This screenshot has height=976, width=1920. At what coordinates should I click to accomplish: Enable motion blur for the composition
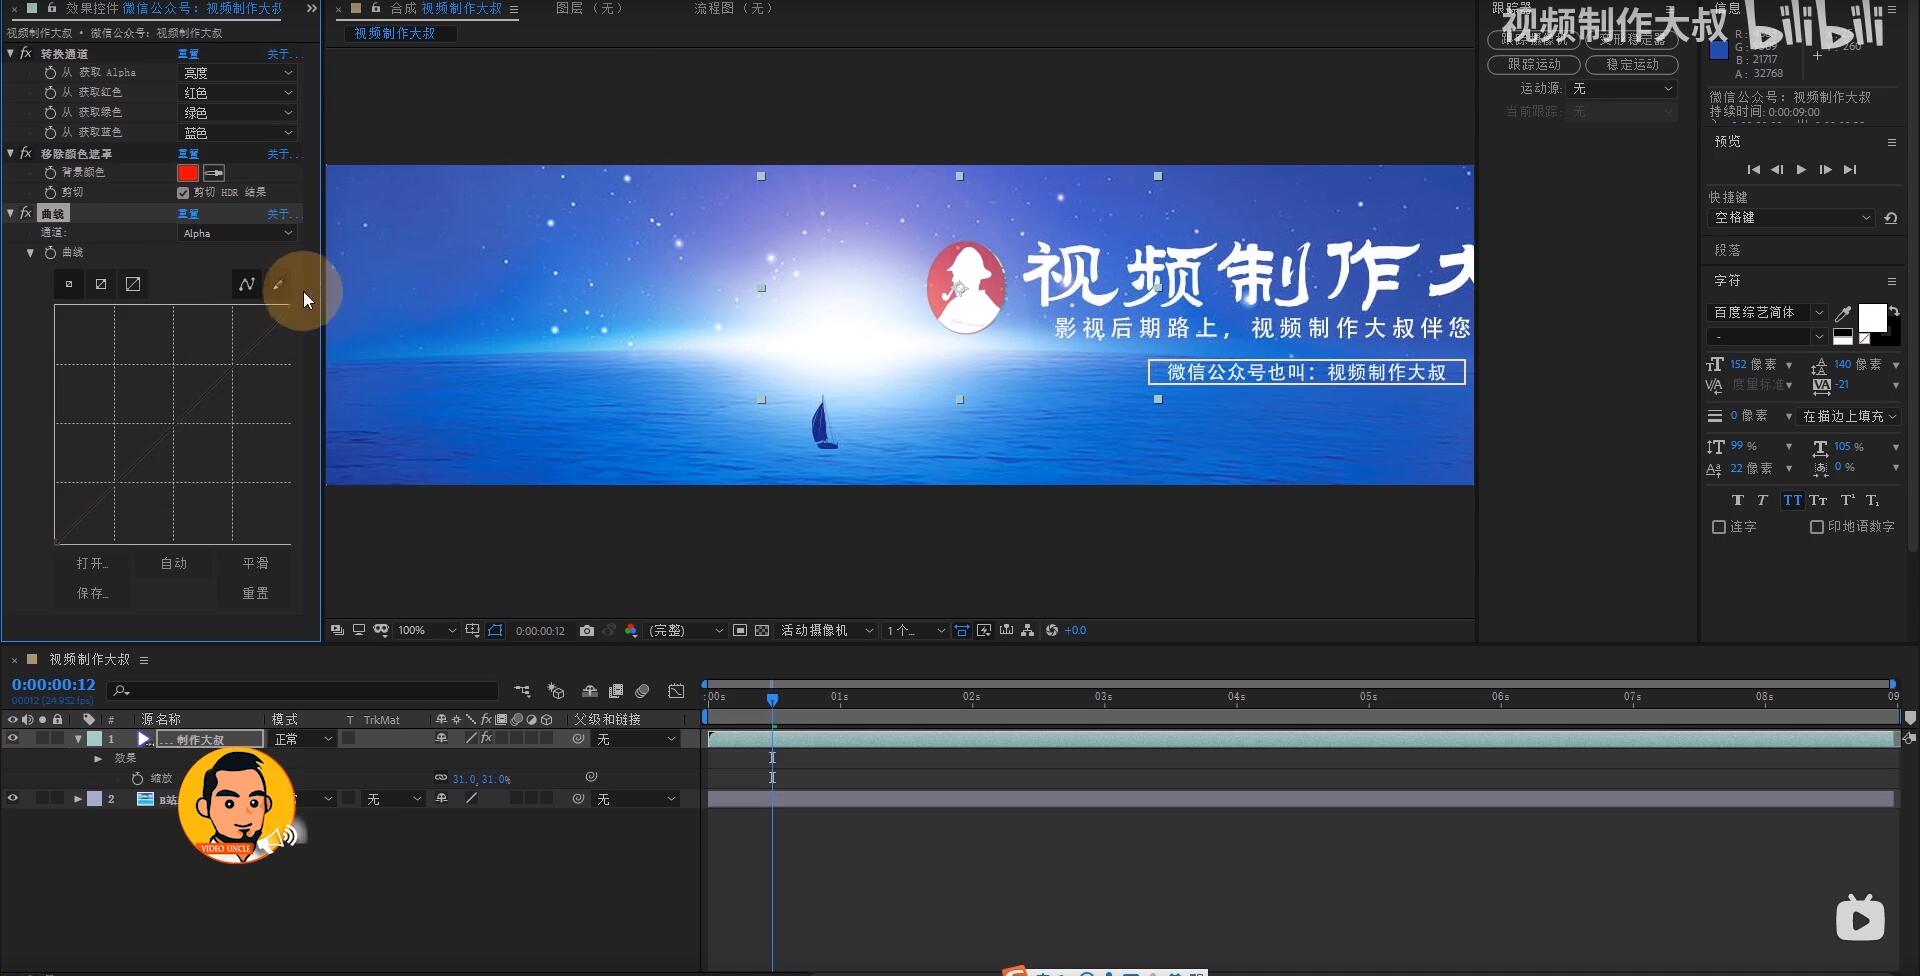coord(642,691)
